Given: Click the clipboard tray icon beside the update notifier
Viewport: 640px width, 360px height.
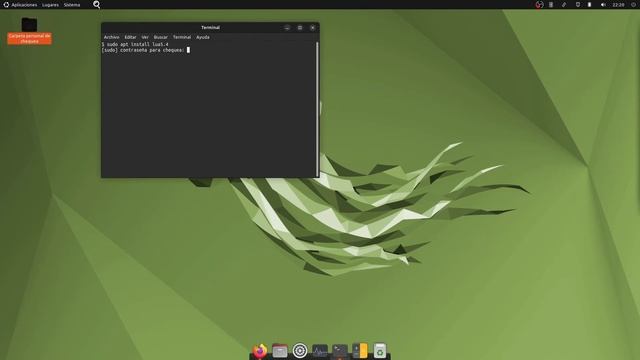Looking at the screenshot, I should 551,5.
